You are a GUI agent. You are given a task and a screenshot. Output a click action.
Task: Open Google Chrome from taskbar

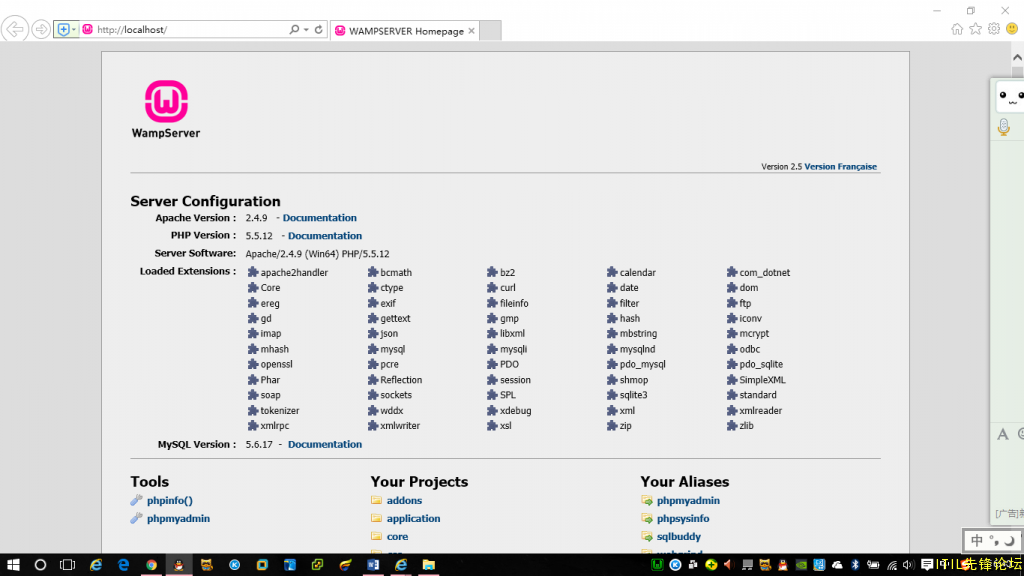(152, 565)
